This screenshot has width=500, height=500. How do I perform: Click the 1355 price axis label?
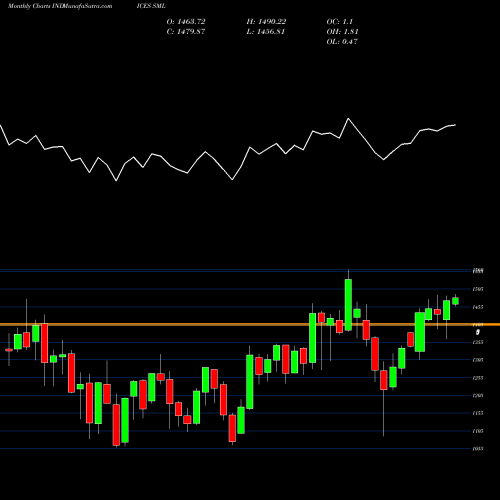tap(478, 342)
